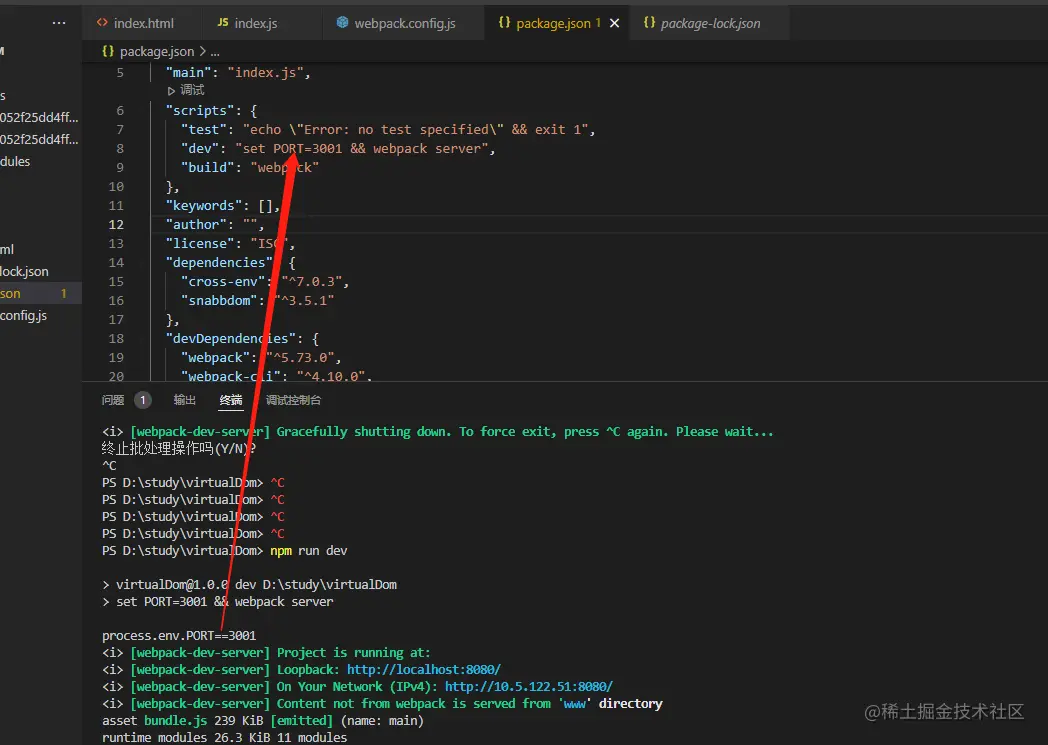Open the webpack.config.js tab

pyautogui.click(x=404, y=23)
